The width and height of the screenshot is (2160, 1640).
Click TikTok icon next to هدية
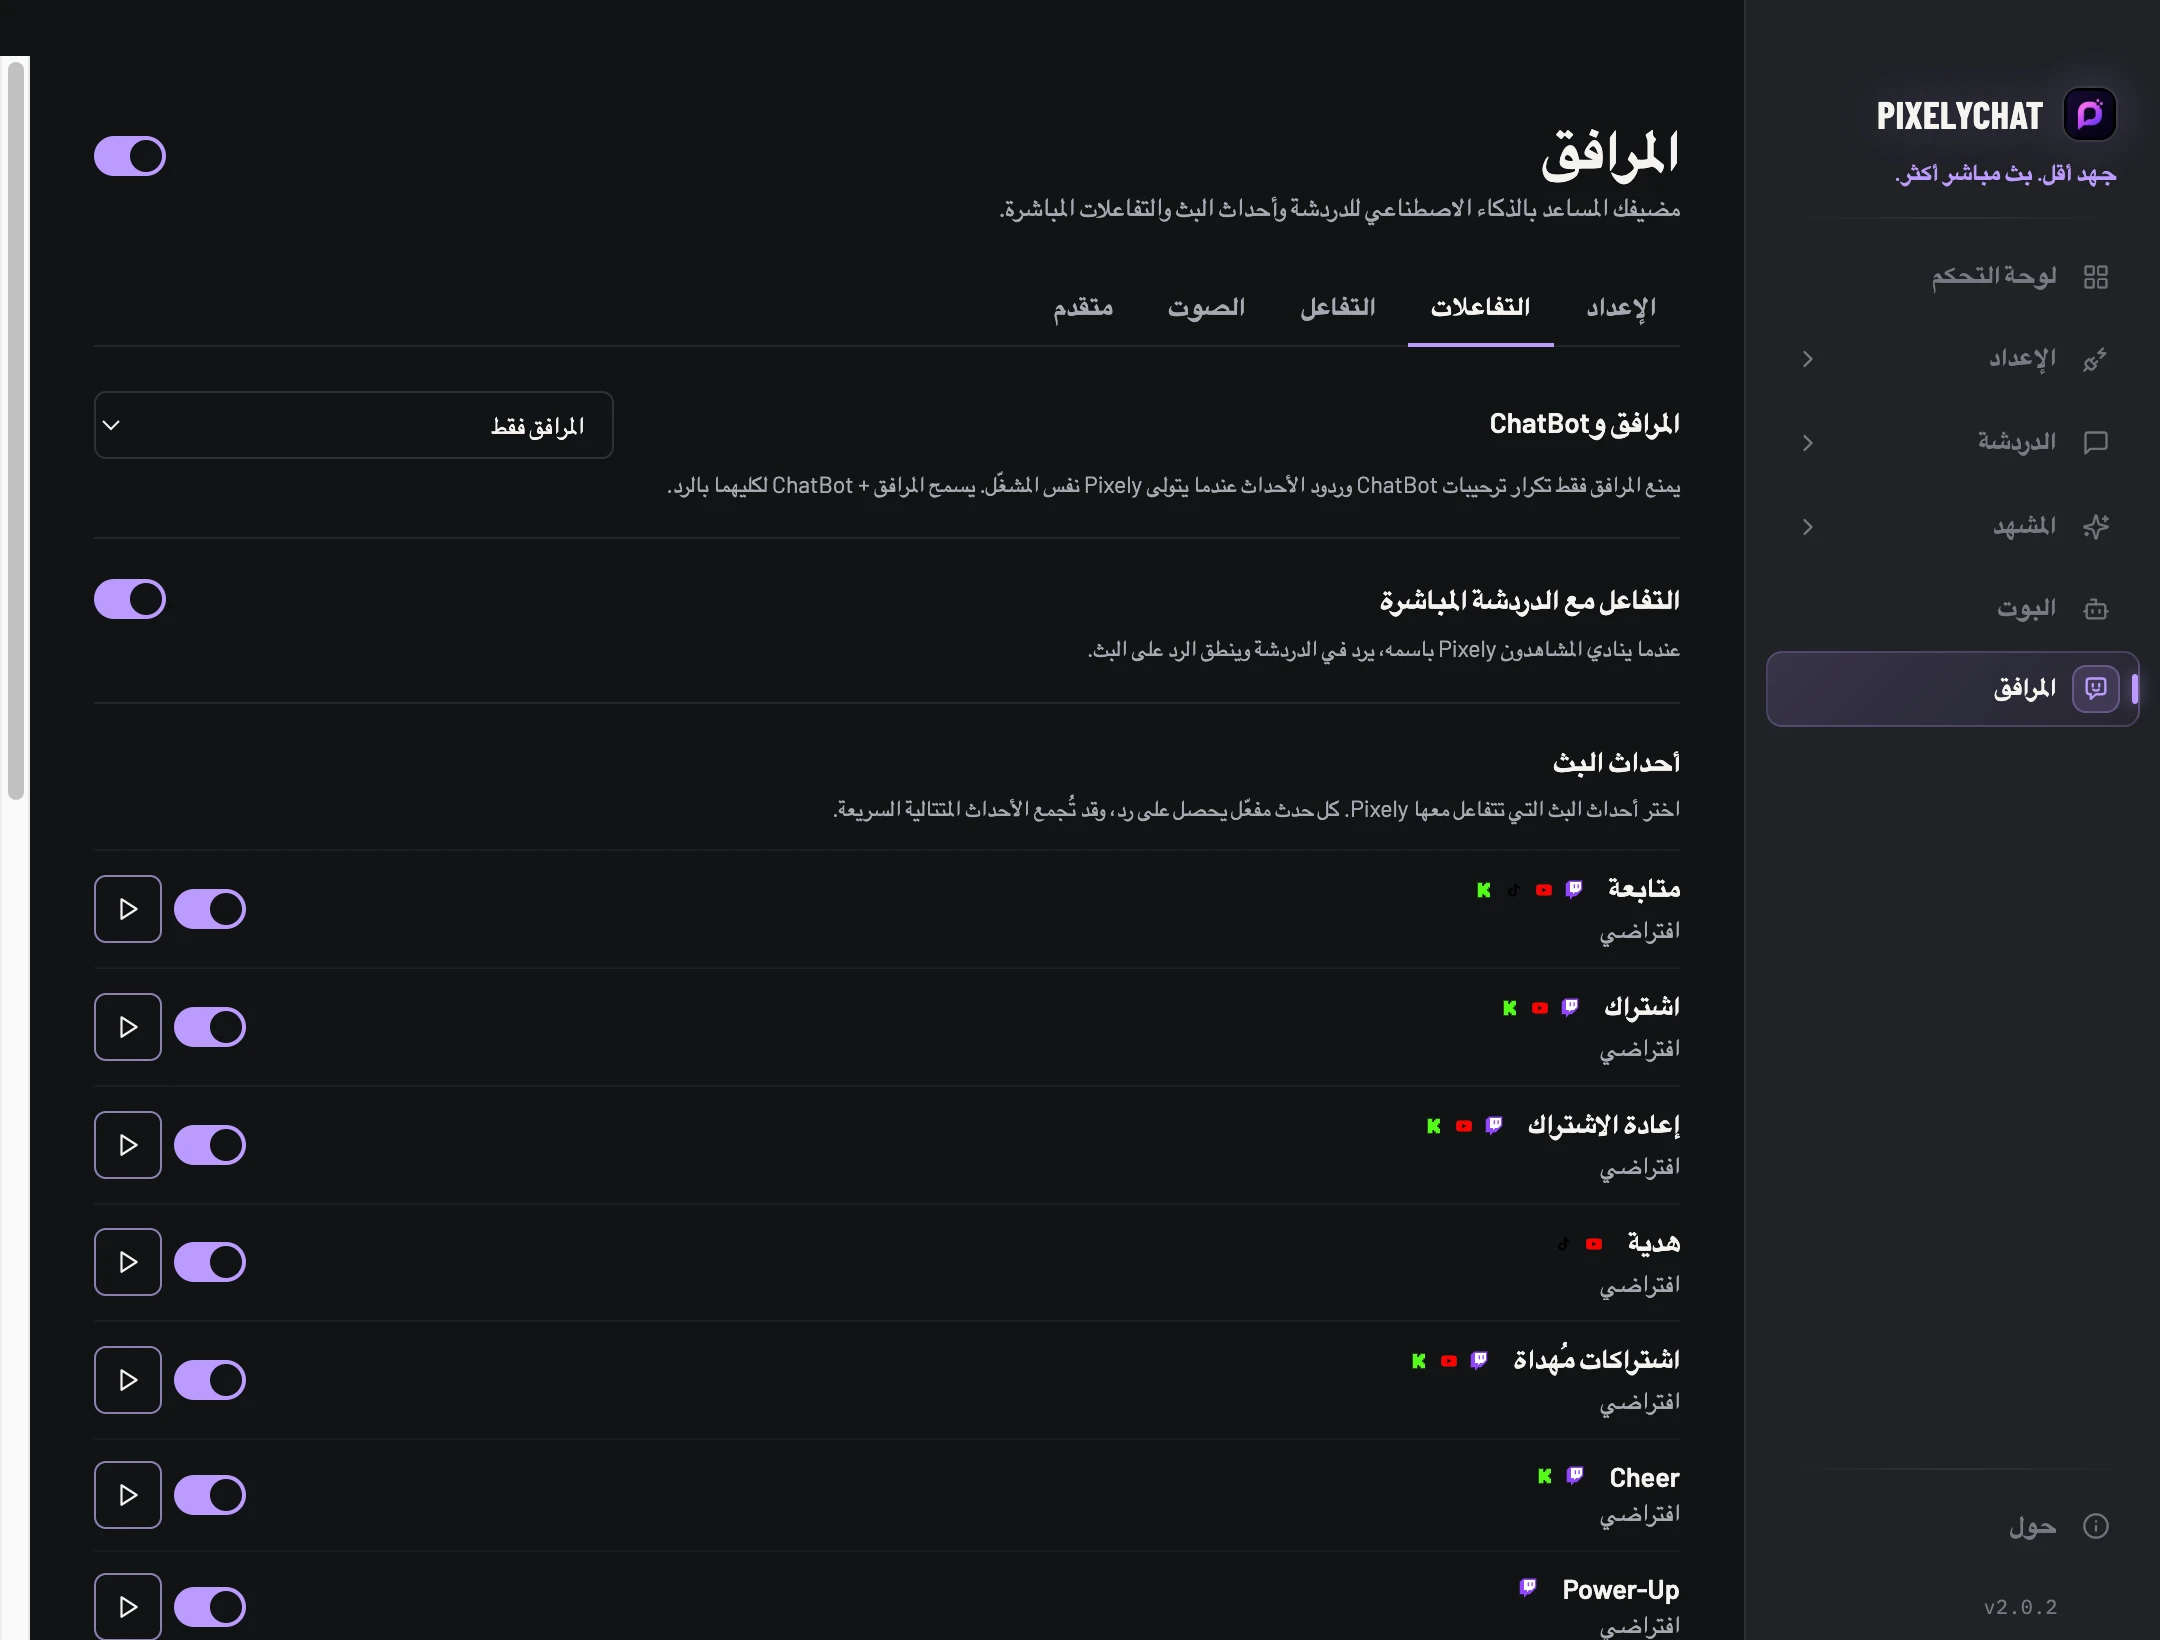pyautogui.click(x=1564, y=1244)
